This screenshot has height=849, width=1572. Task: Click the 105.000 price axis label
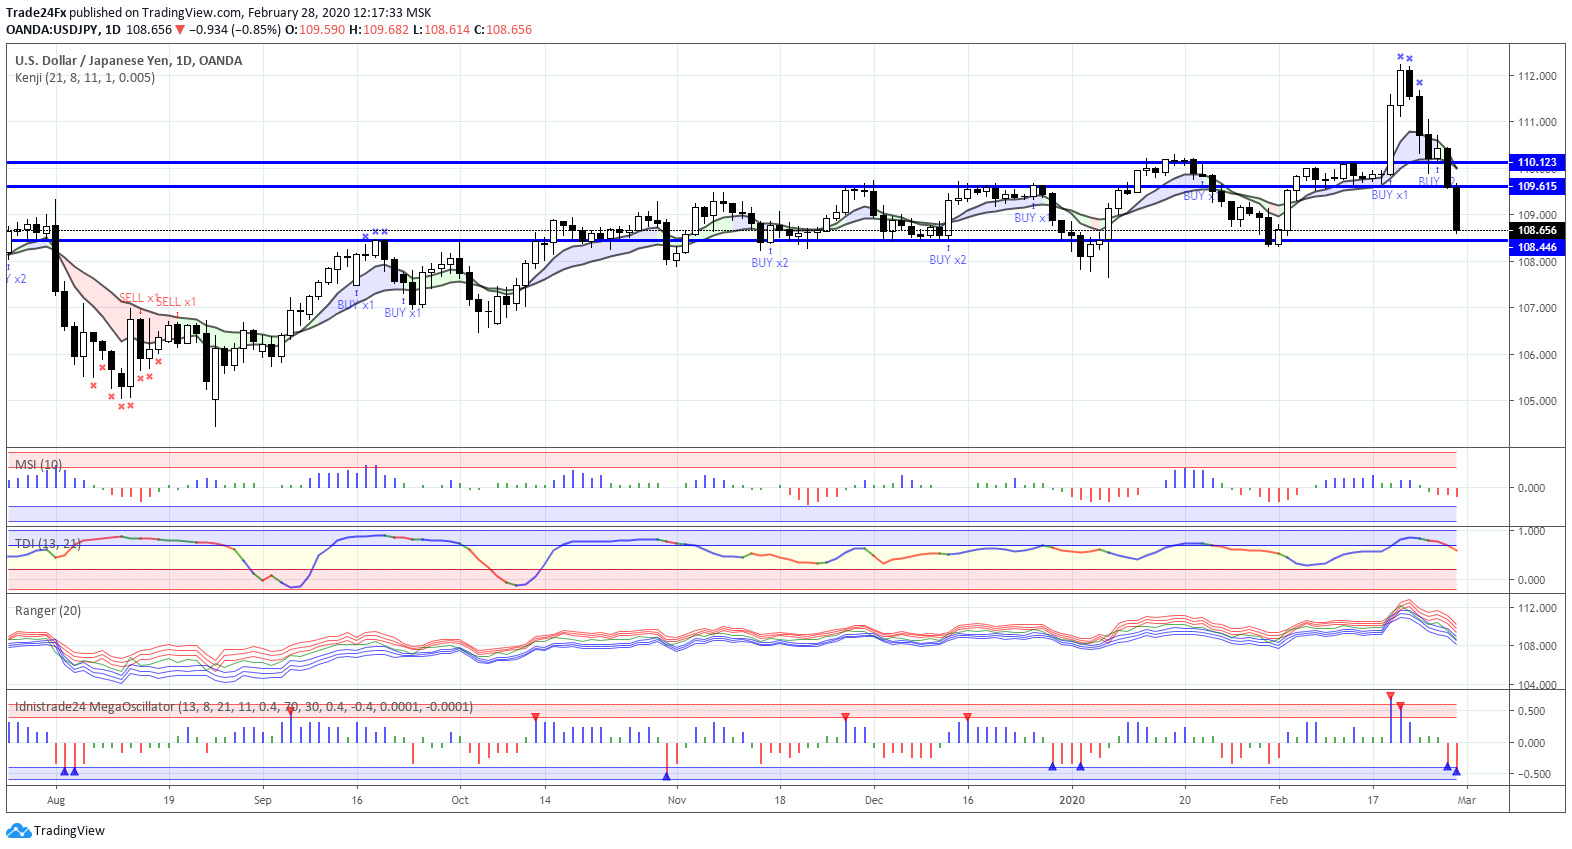point(1537,401)
